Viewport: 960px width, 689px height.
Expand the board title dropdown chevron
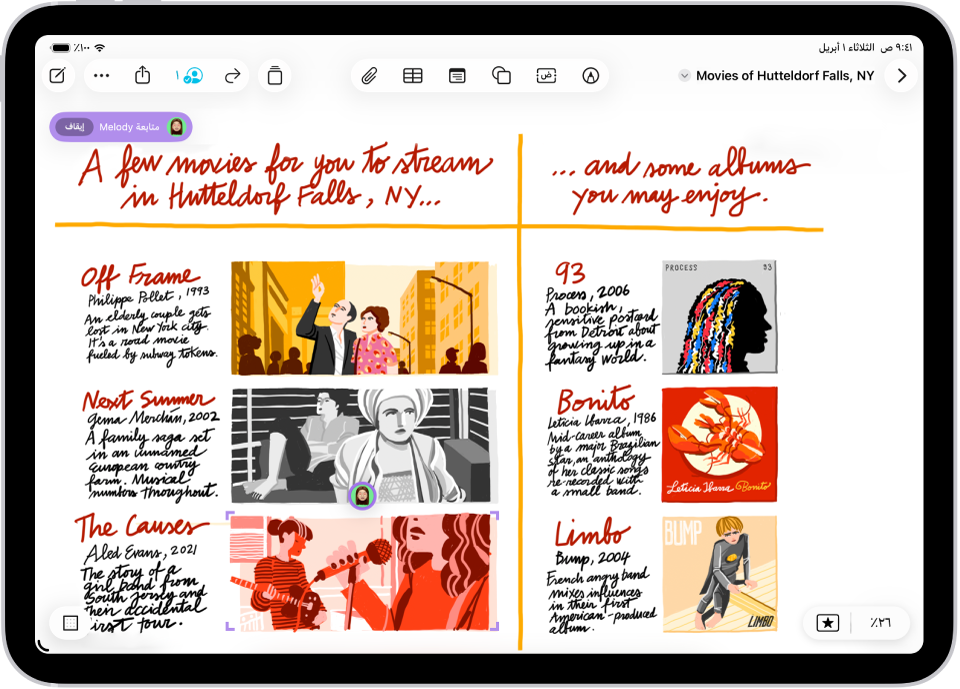(684, 76)
